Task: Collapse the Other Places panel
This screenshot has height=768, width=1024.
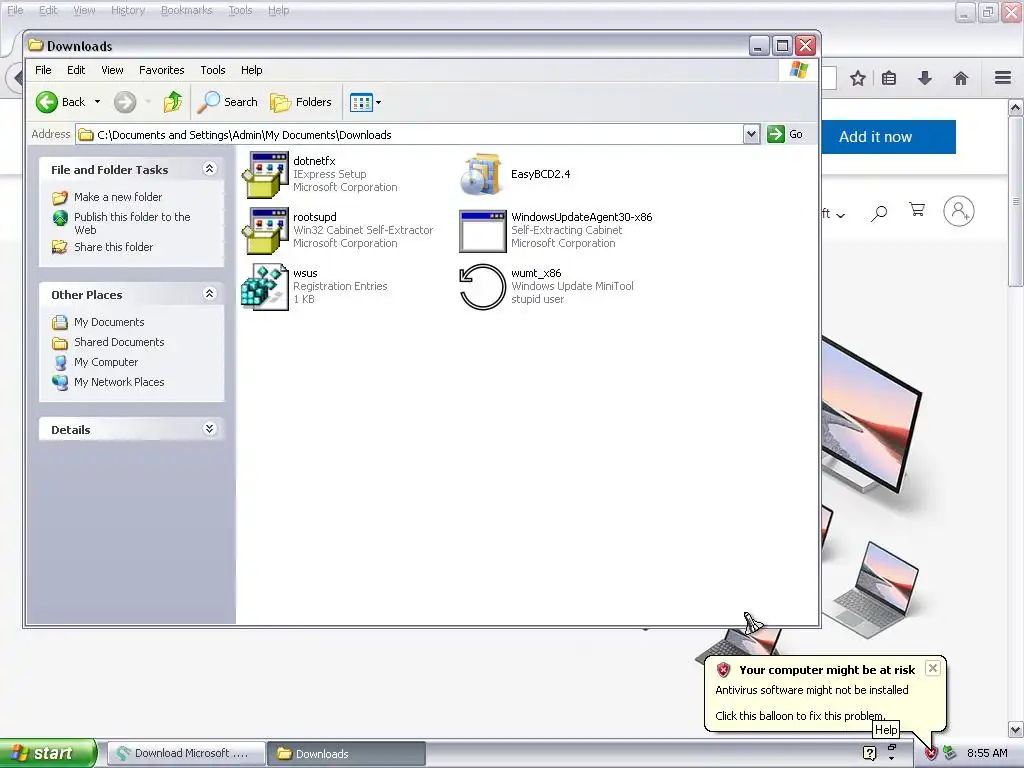Action: 210,293
